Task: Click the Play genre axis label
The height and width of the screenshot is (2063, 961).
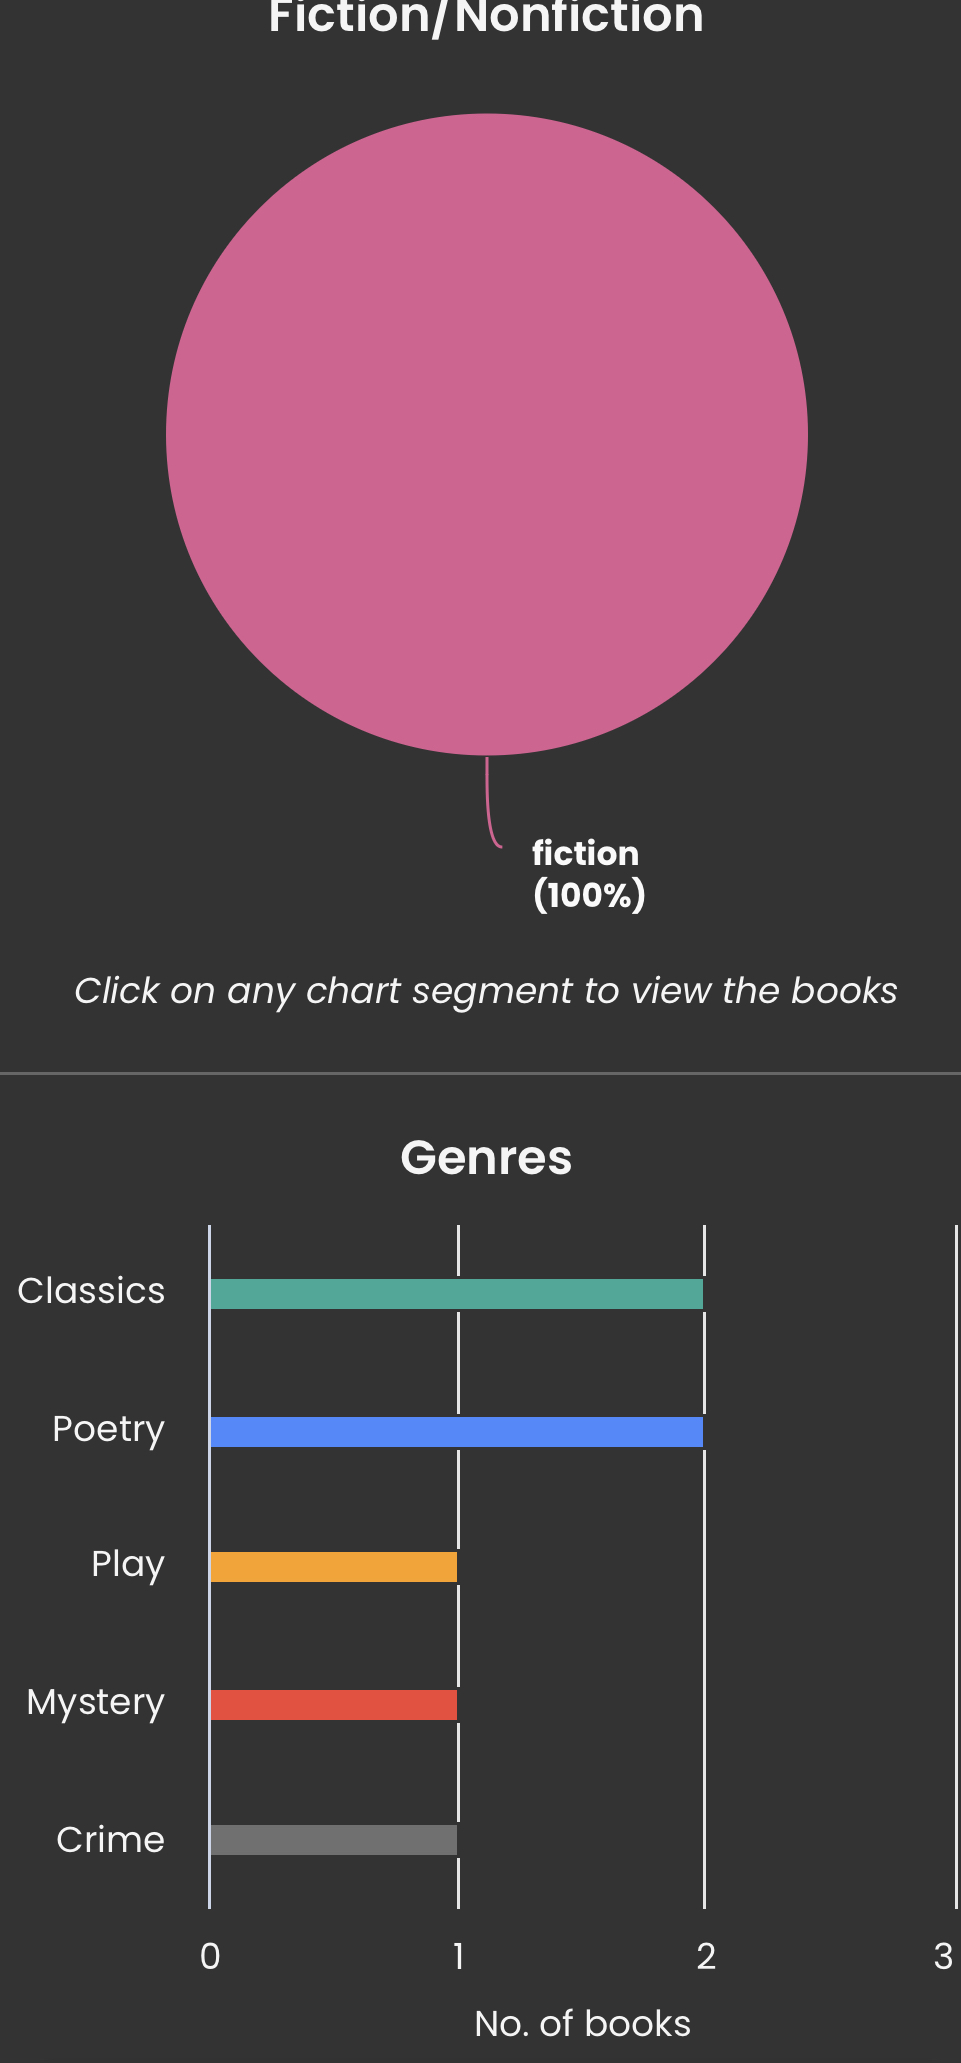Action: pyautogui.click(x=127, y=1564)
